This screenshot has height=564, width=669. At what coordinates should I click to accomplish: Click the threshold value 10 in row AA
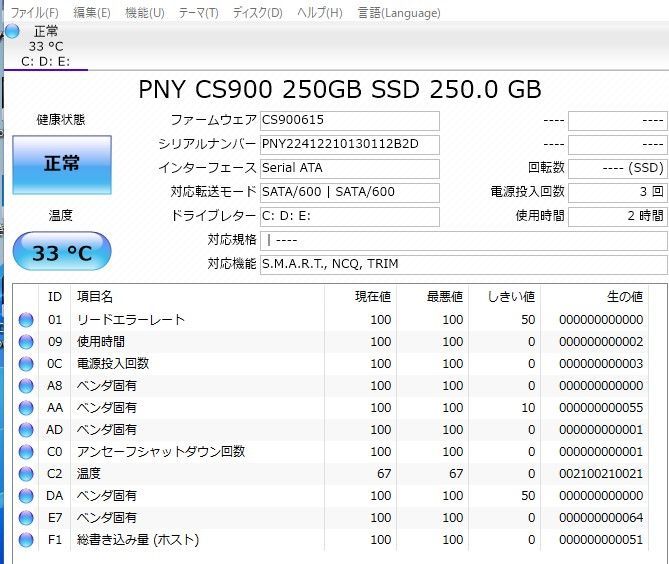pos(528,408)
